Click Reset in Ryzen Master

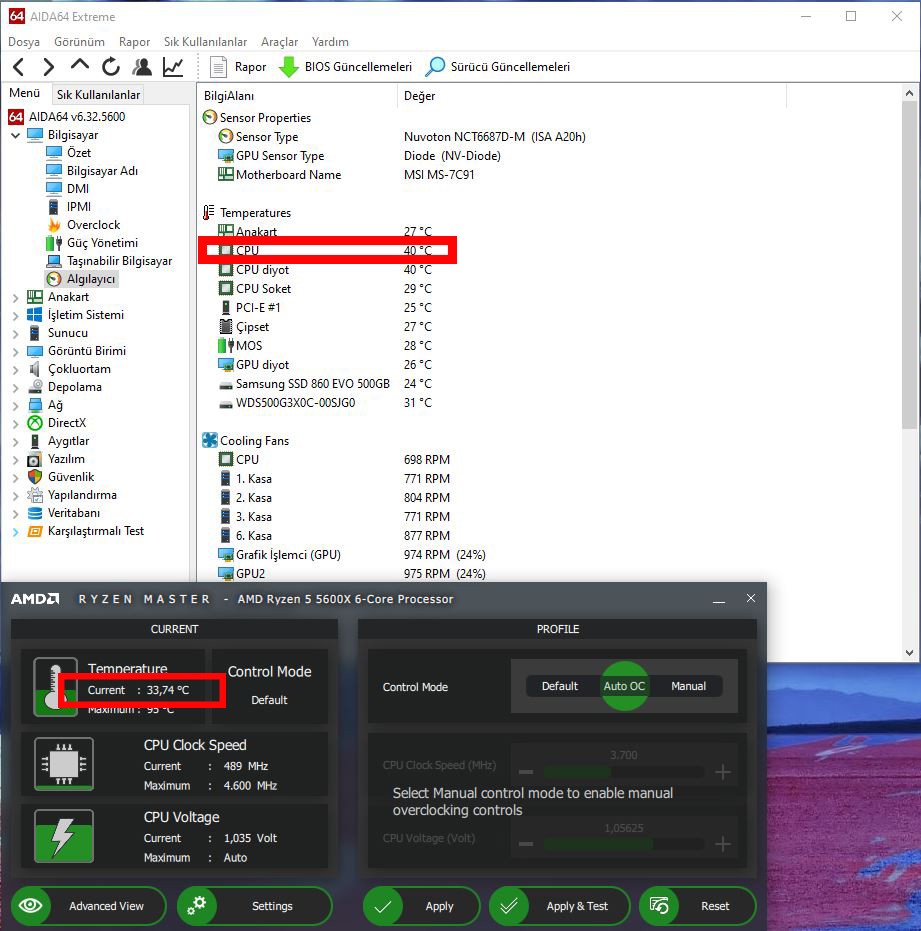pyautogui.click(x=698, y=906)
